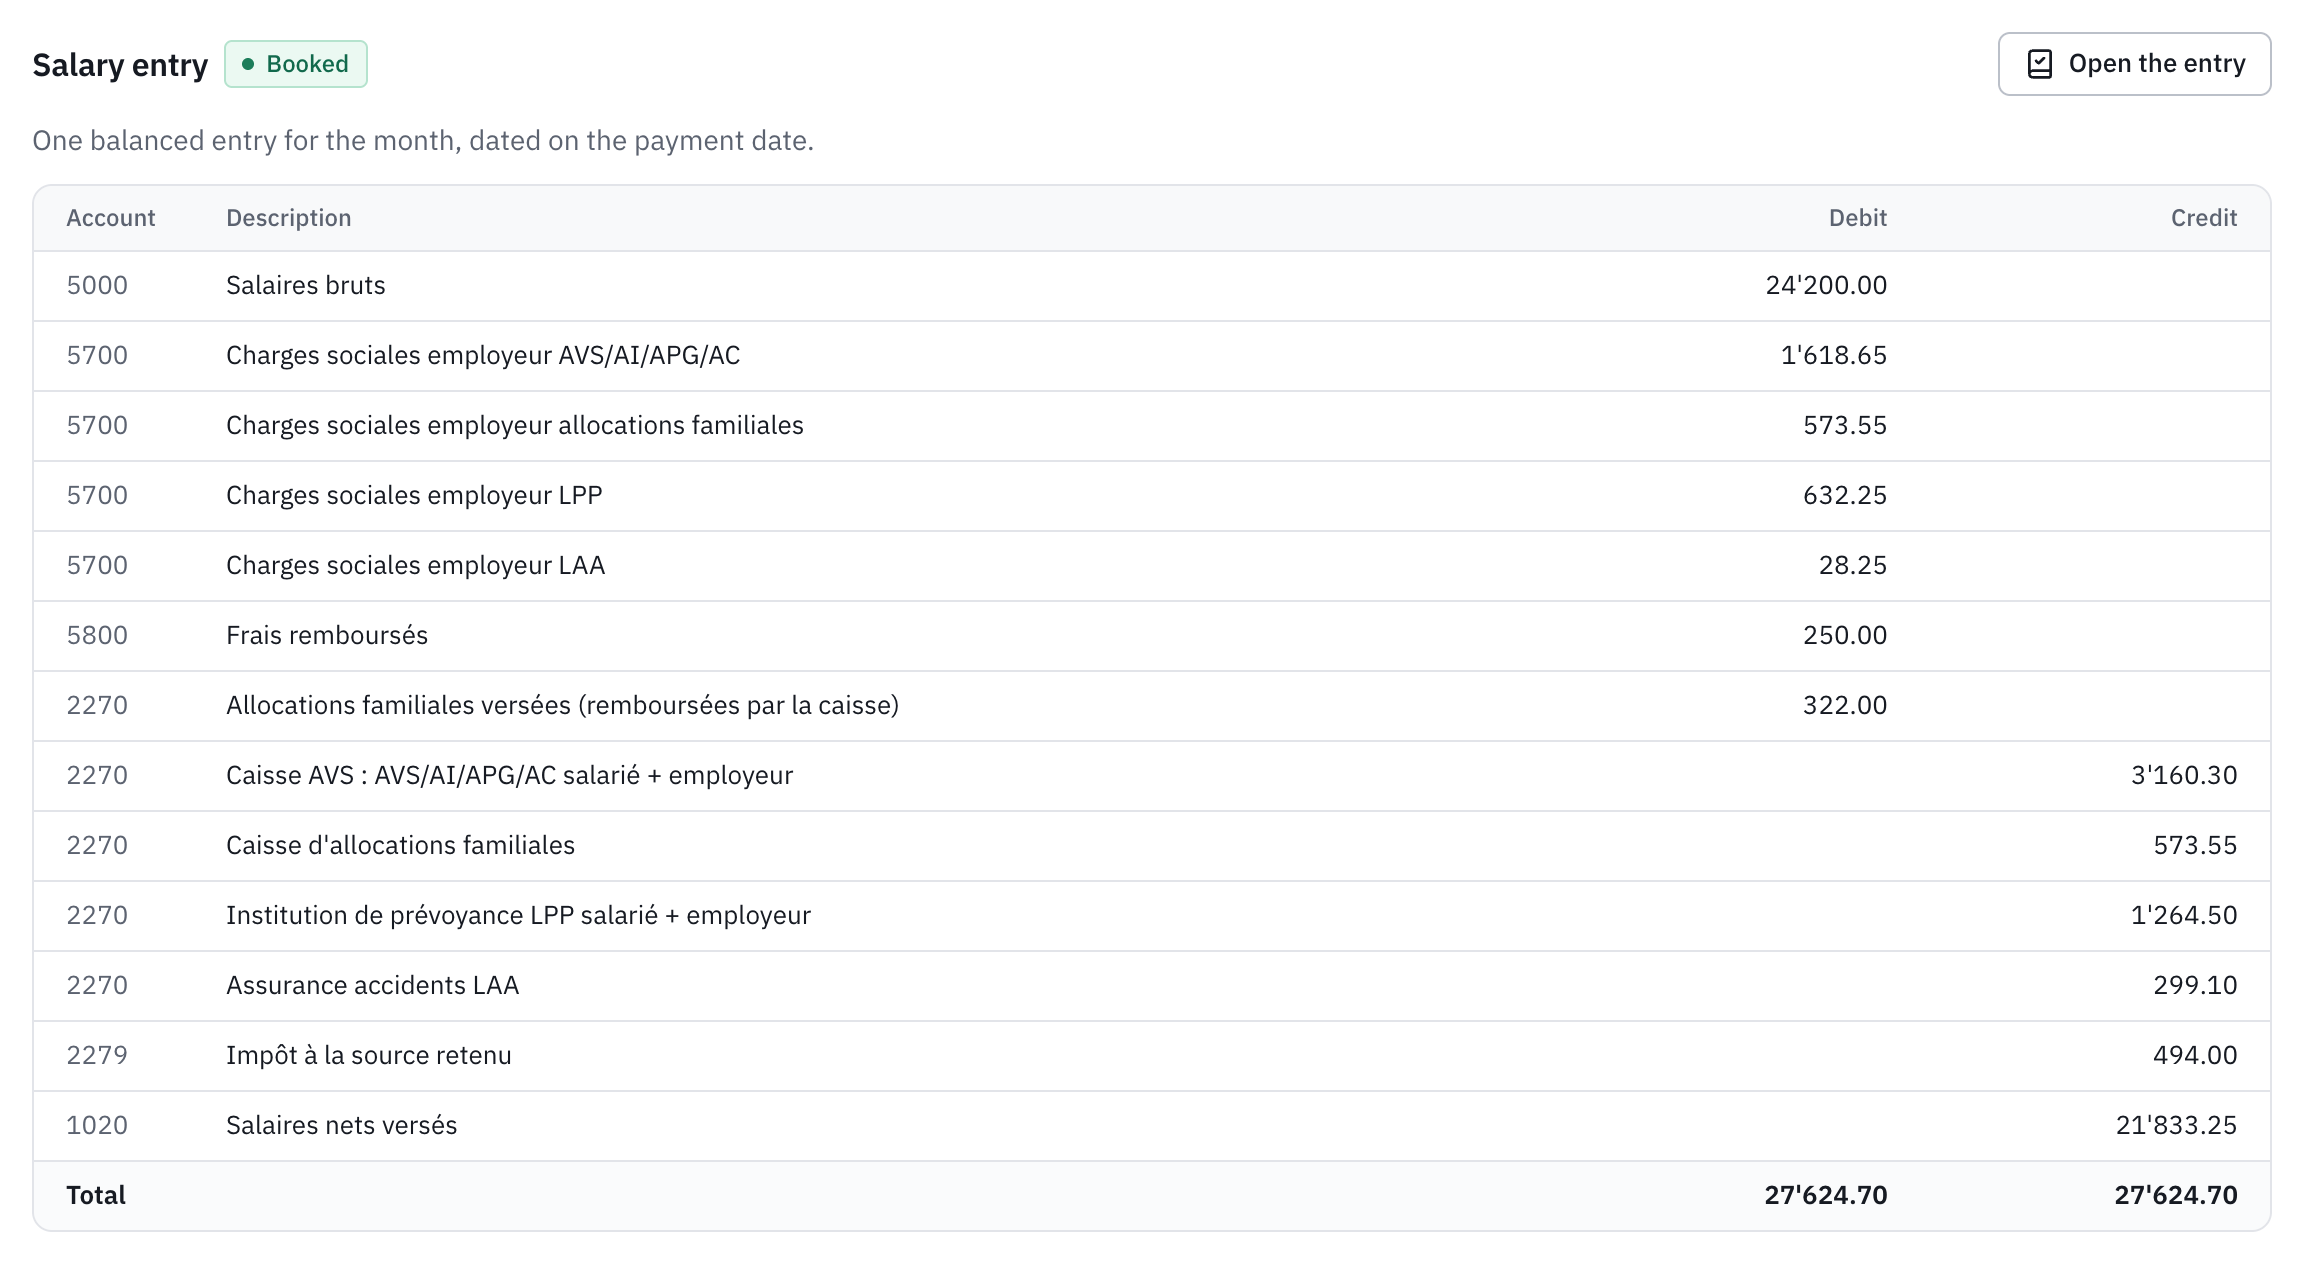Click debit amount 28.25
This screenshot has width=2304, height=1264.
[1853, 565]
